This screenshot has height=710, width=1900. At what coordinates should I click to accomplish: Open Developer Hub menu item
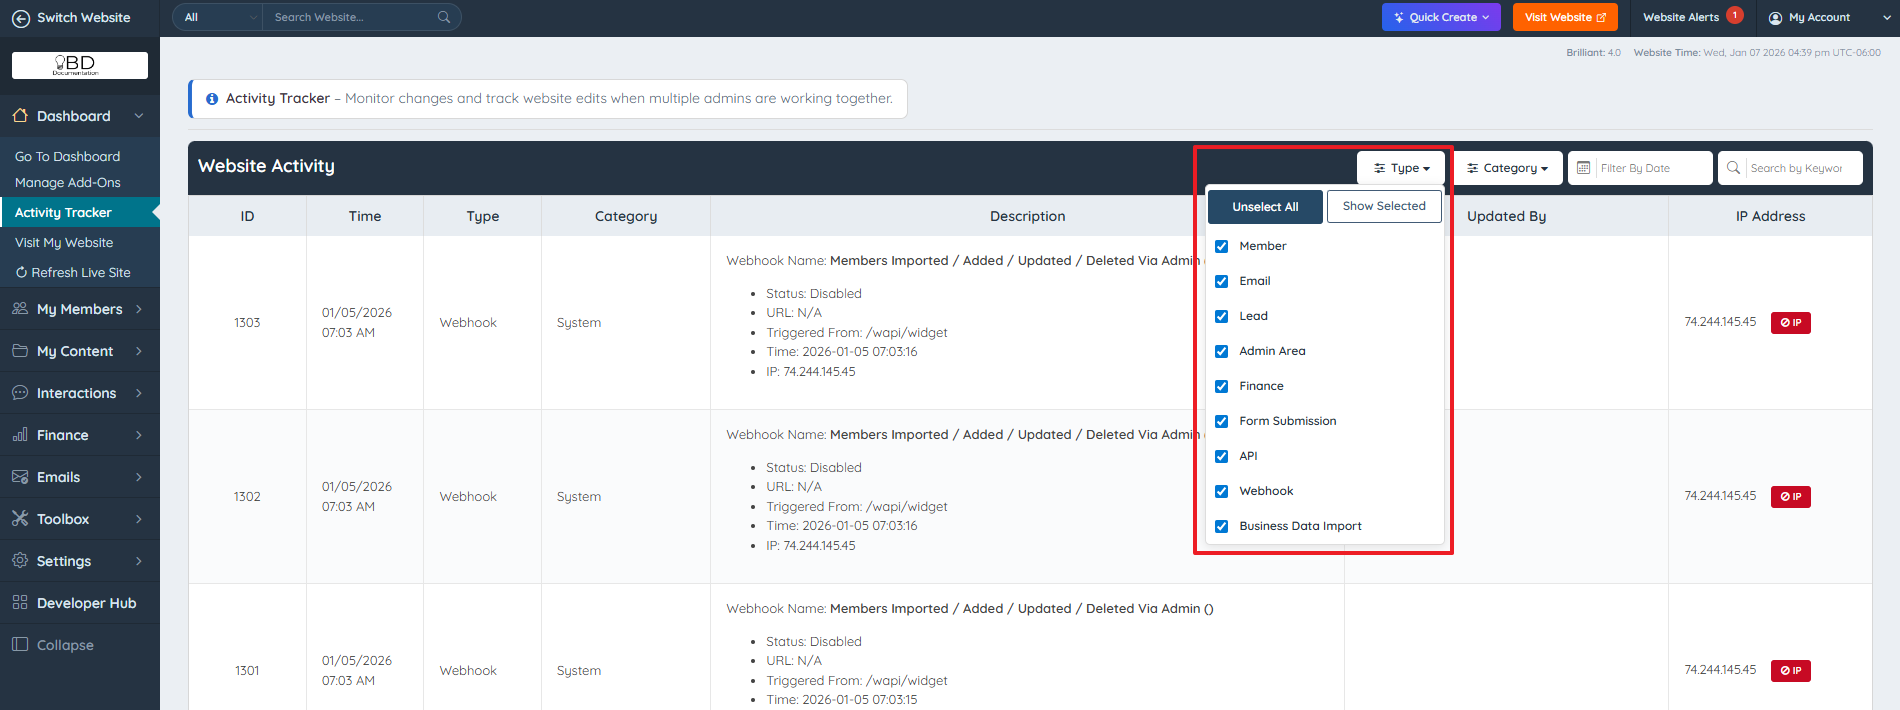click(80, 603)
